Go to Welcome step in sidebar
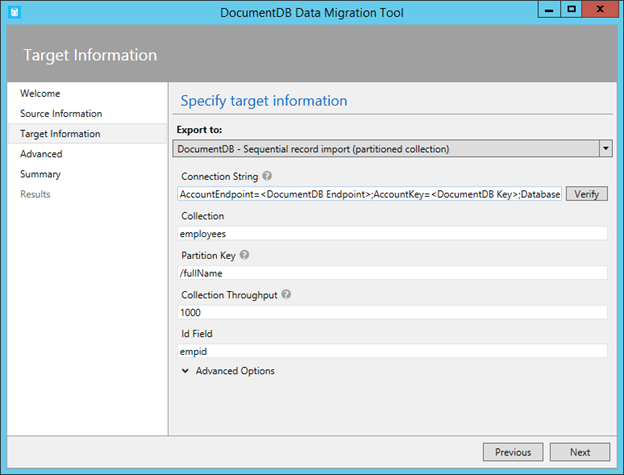 40,94
